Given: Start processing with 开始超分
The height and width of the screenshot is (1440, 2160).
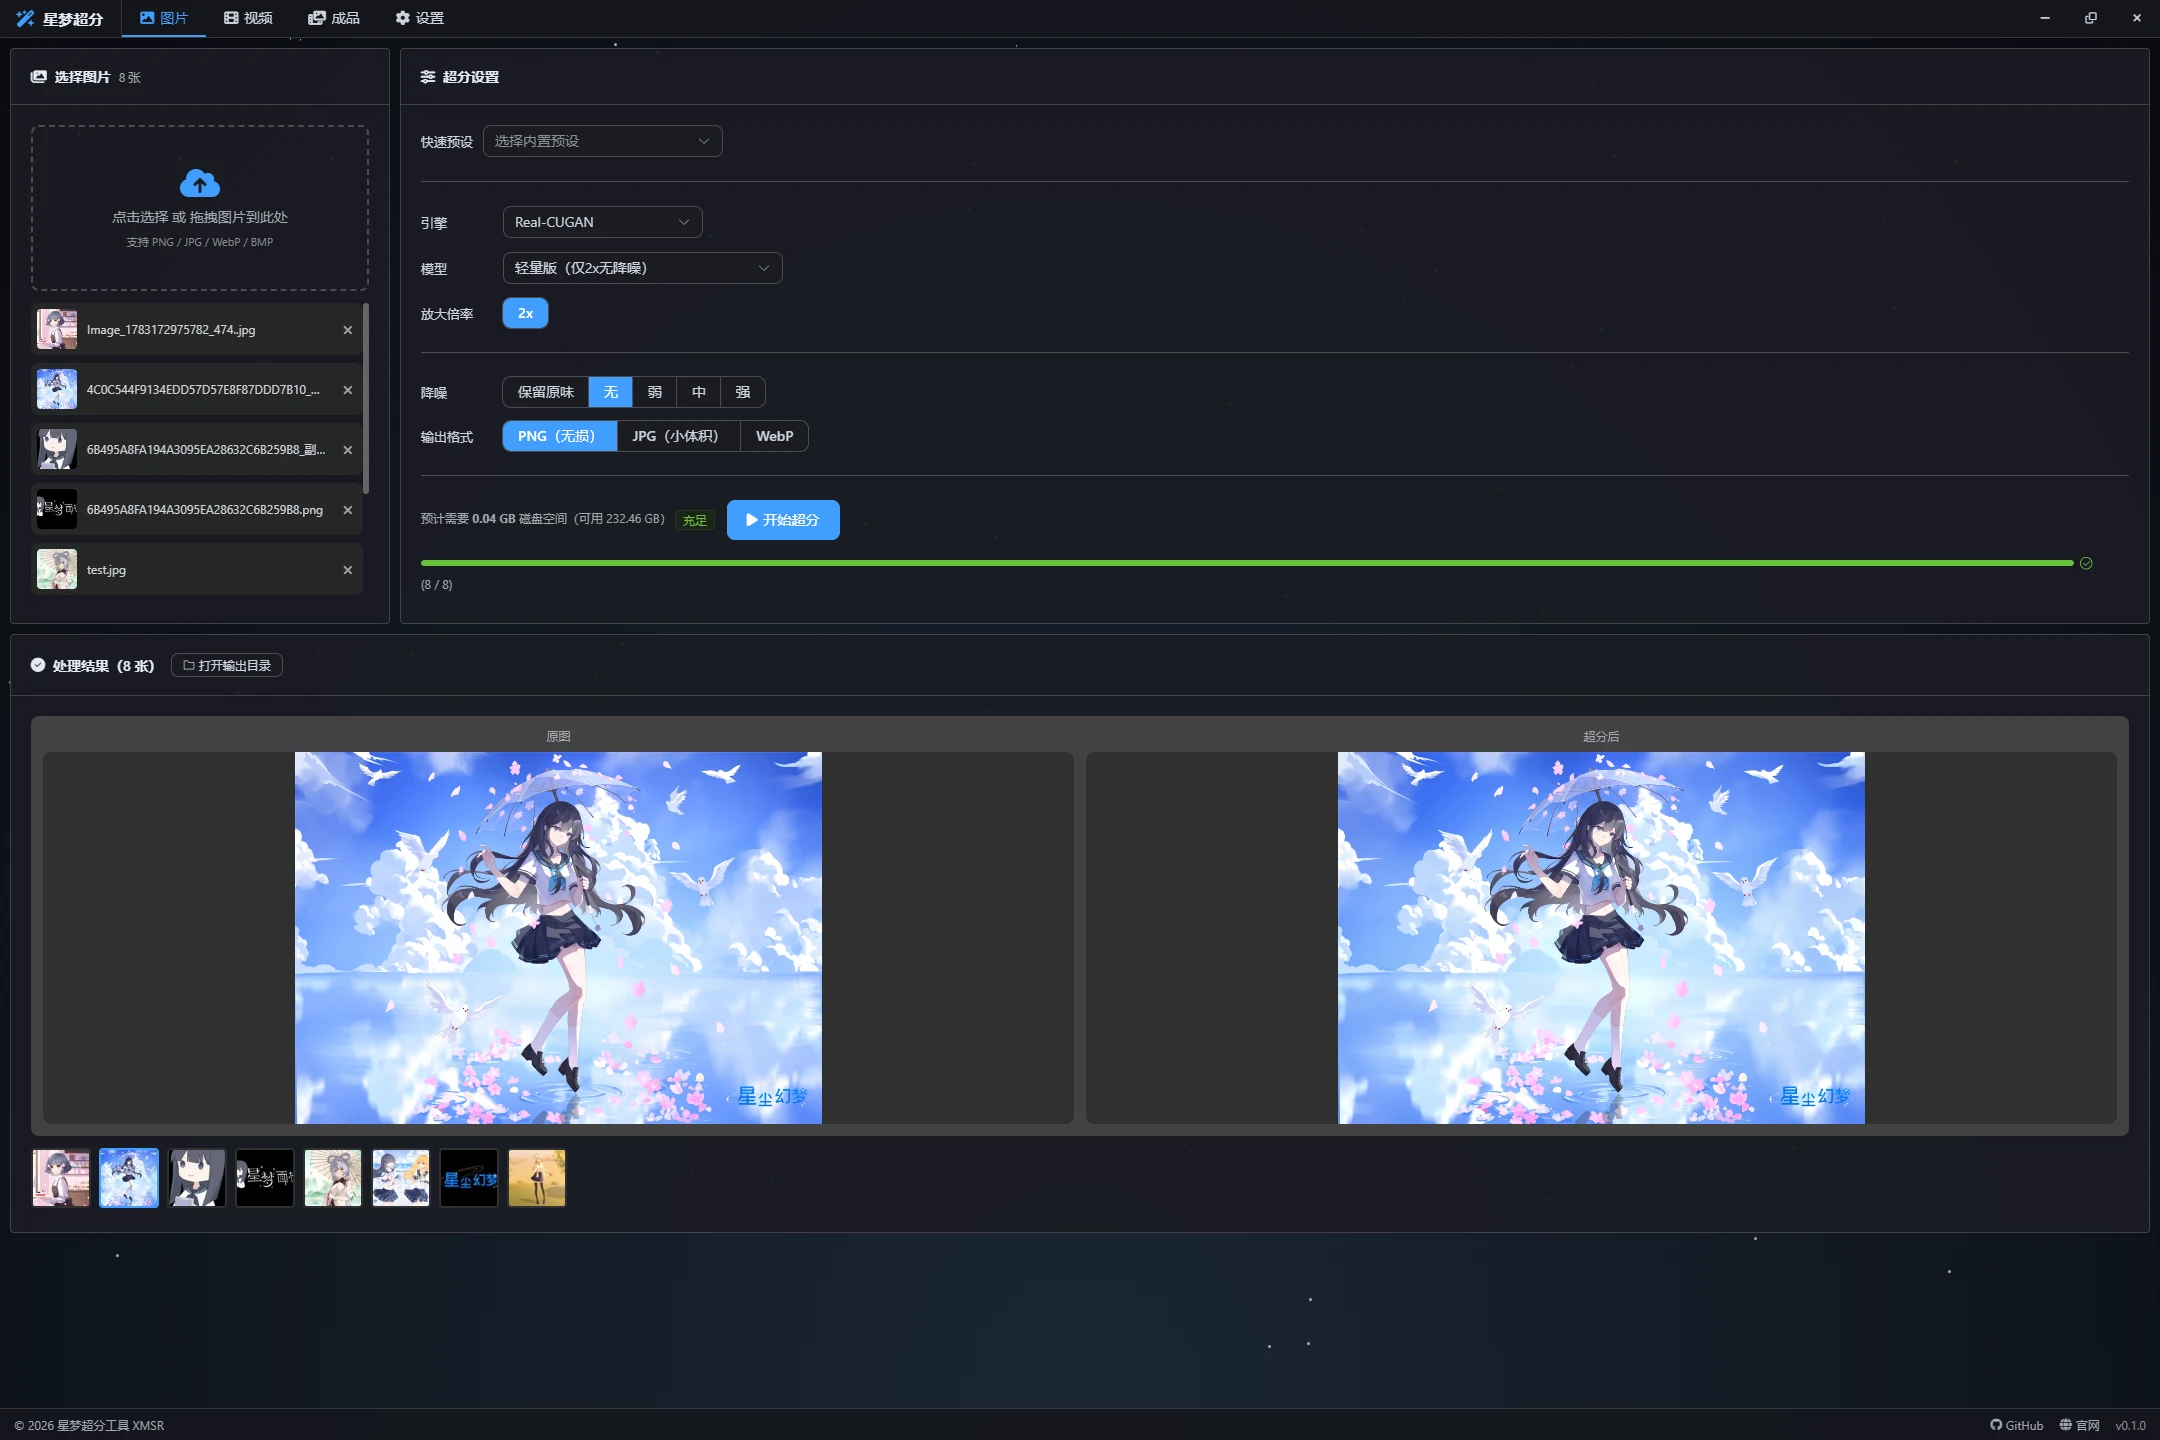Looking at the screenshot, I should pos(783,520).
